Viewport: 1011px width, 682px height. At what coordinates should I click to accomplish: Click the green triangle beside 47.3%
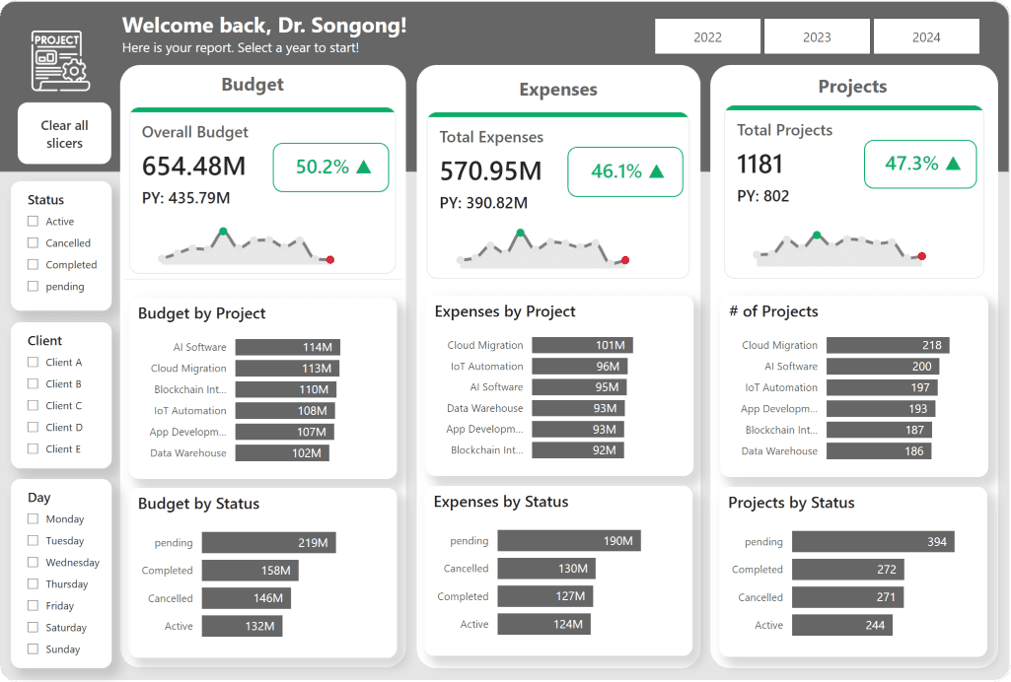coord(954,164)
